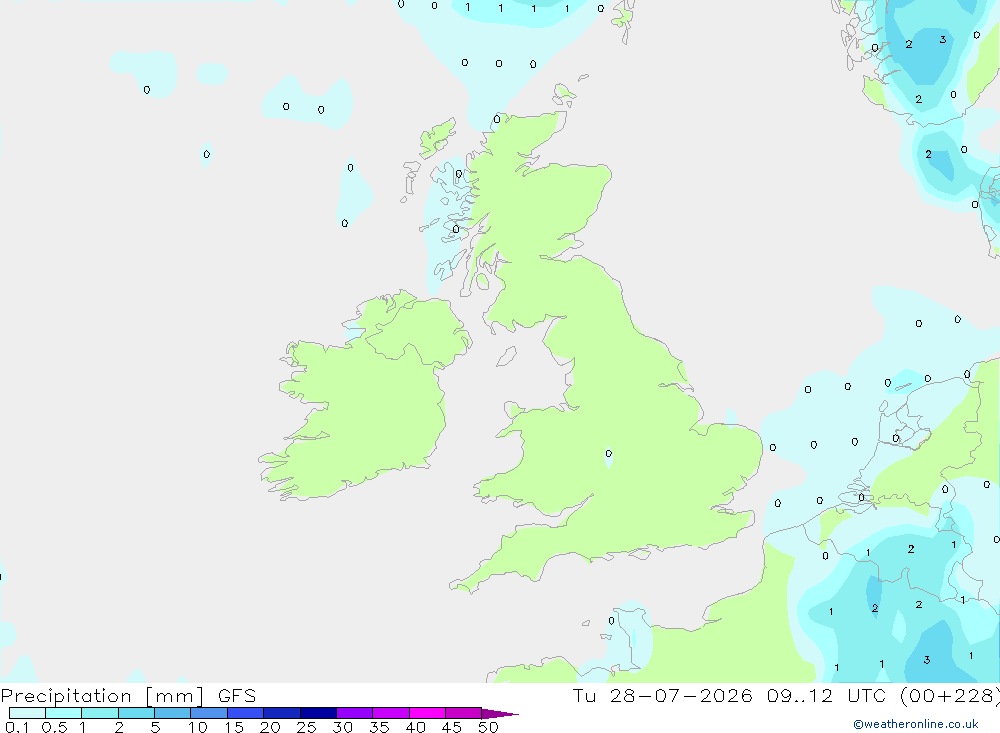Viewport: 1000px width, 733px height.
Task: Click the '50' legend scale label
Action: (489, 727)
